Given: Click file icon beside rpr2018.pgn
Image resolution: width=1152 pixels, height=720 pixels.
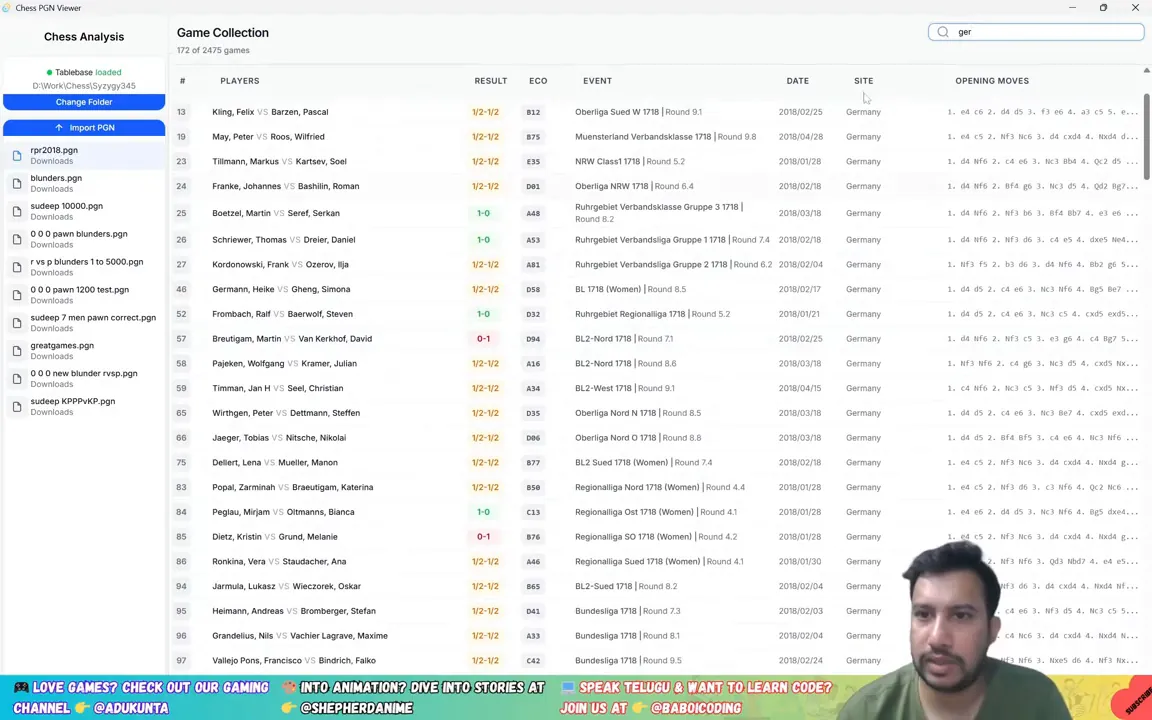Looking at the screenshot, I should (x=17, y=155).
